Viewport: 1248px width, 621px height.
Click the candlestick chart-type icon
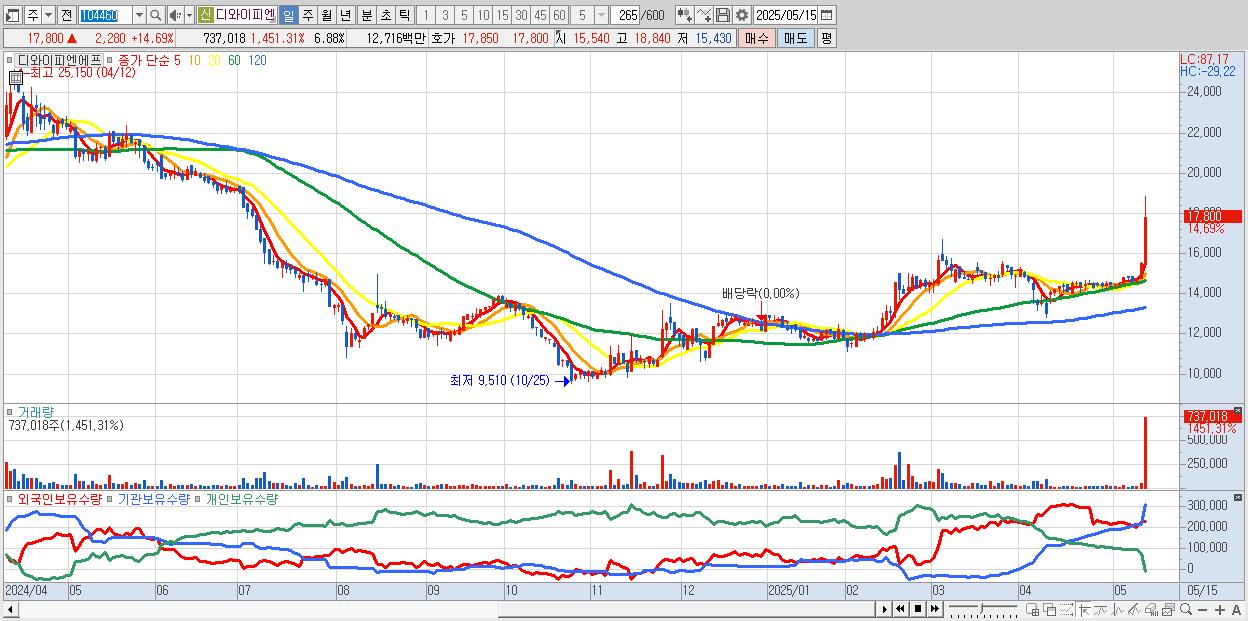pyautogui.click(x=685, y=15)
